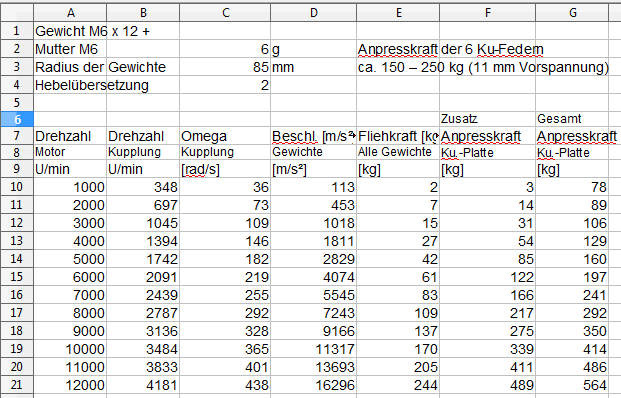
Task: Select the '[rad/s]' unit cell
Action: coord(225,169)
